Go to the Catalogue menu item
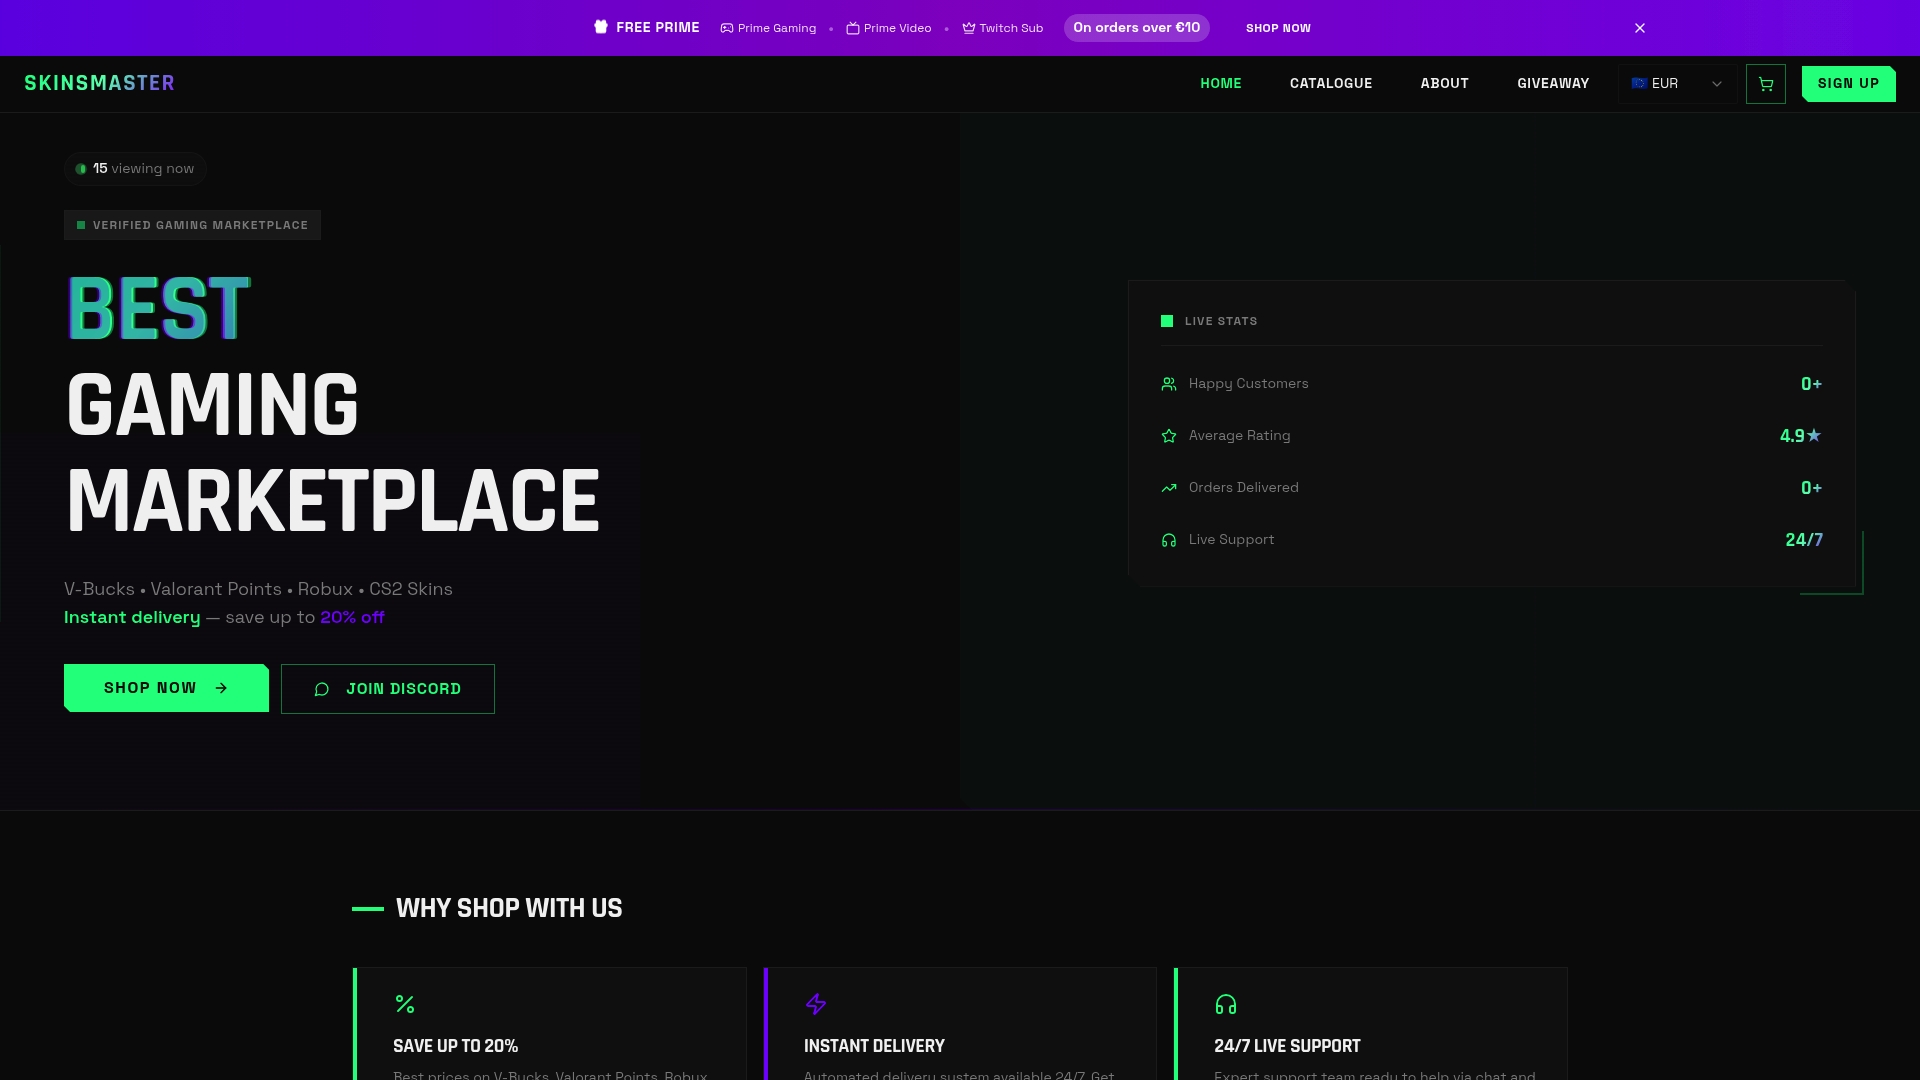This screenshot has width=1920, height=1080. click(1330, 84)
